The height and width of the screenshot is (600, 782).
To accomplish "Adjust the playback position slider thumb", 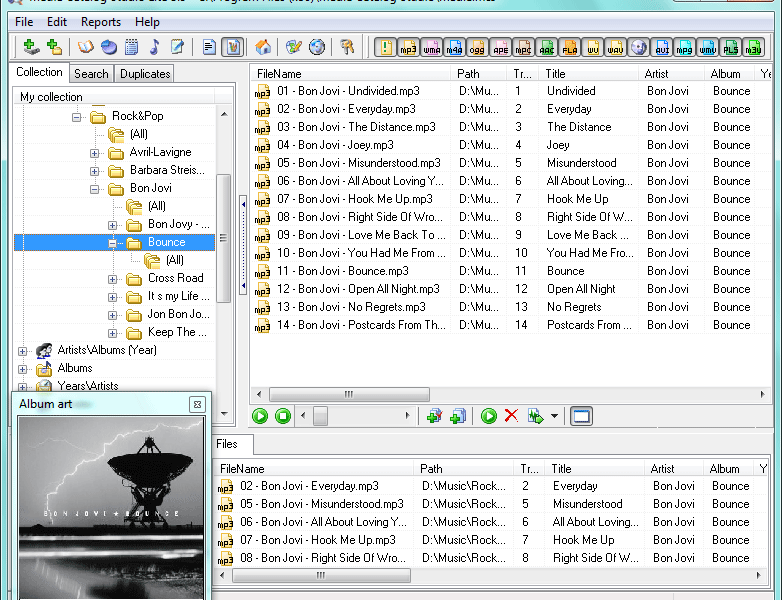I will [x=320, y=415].
